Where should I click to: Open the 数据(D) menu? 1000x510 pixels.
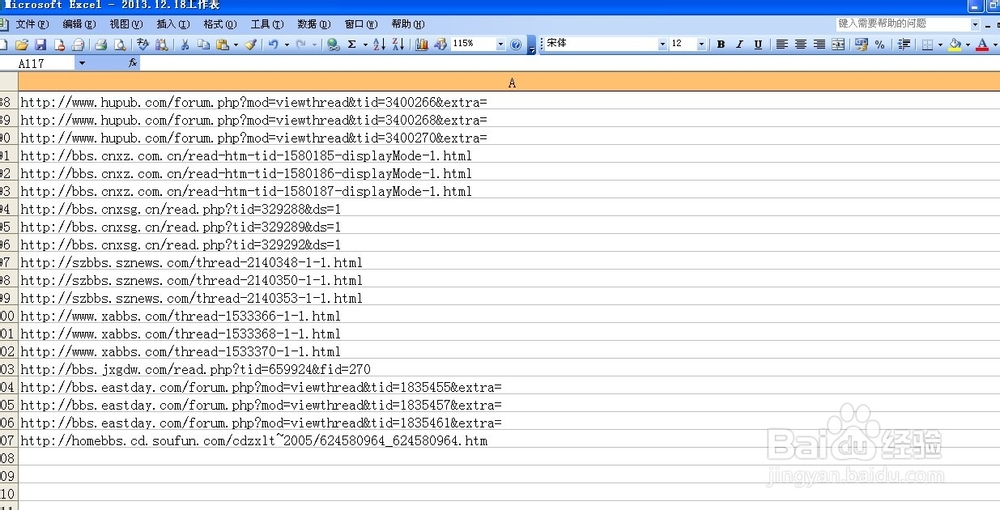(x=314, y=24)
